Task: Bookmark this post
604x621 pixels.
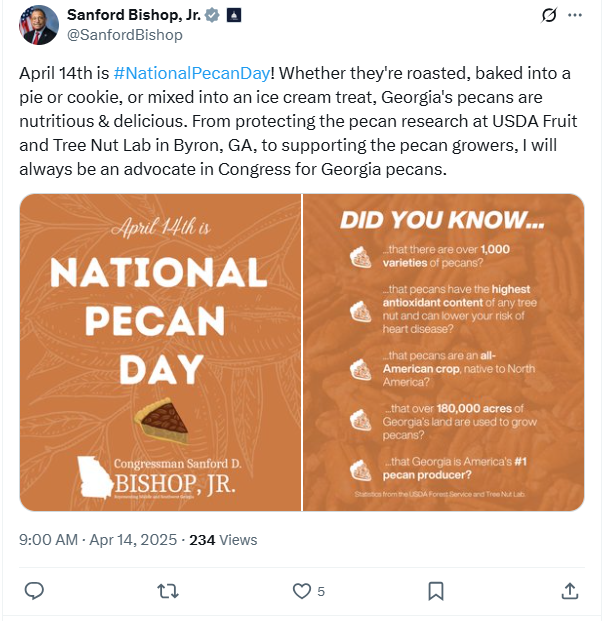Action: (x=436, y=591)
